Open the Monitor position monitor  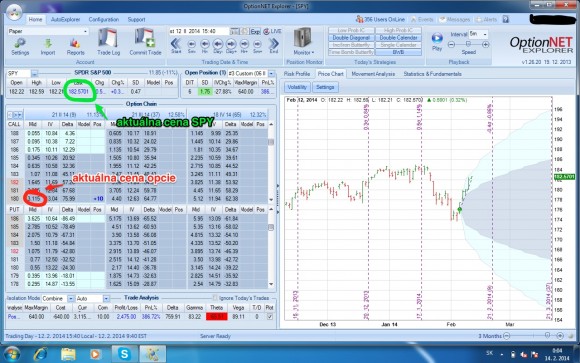pyautogui.click(x=303, y=42)
